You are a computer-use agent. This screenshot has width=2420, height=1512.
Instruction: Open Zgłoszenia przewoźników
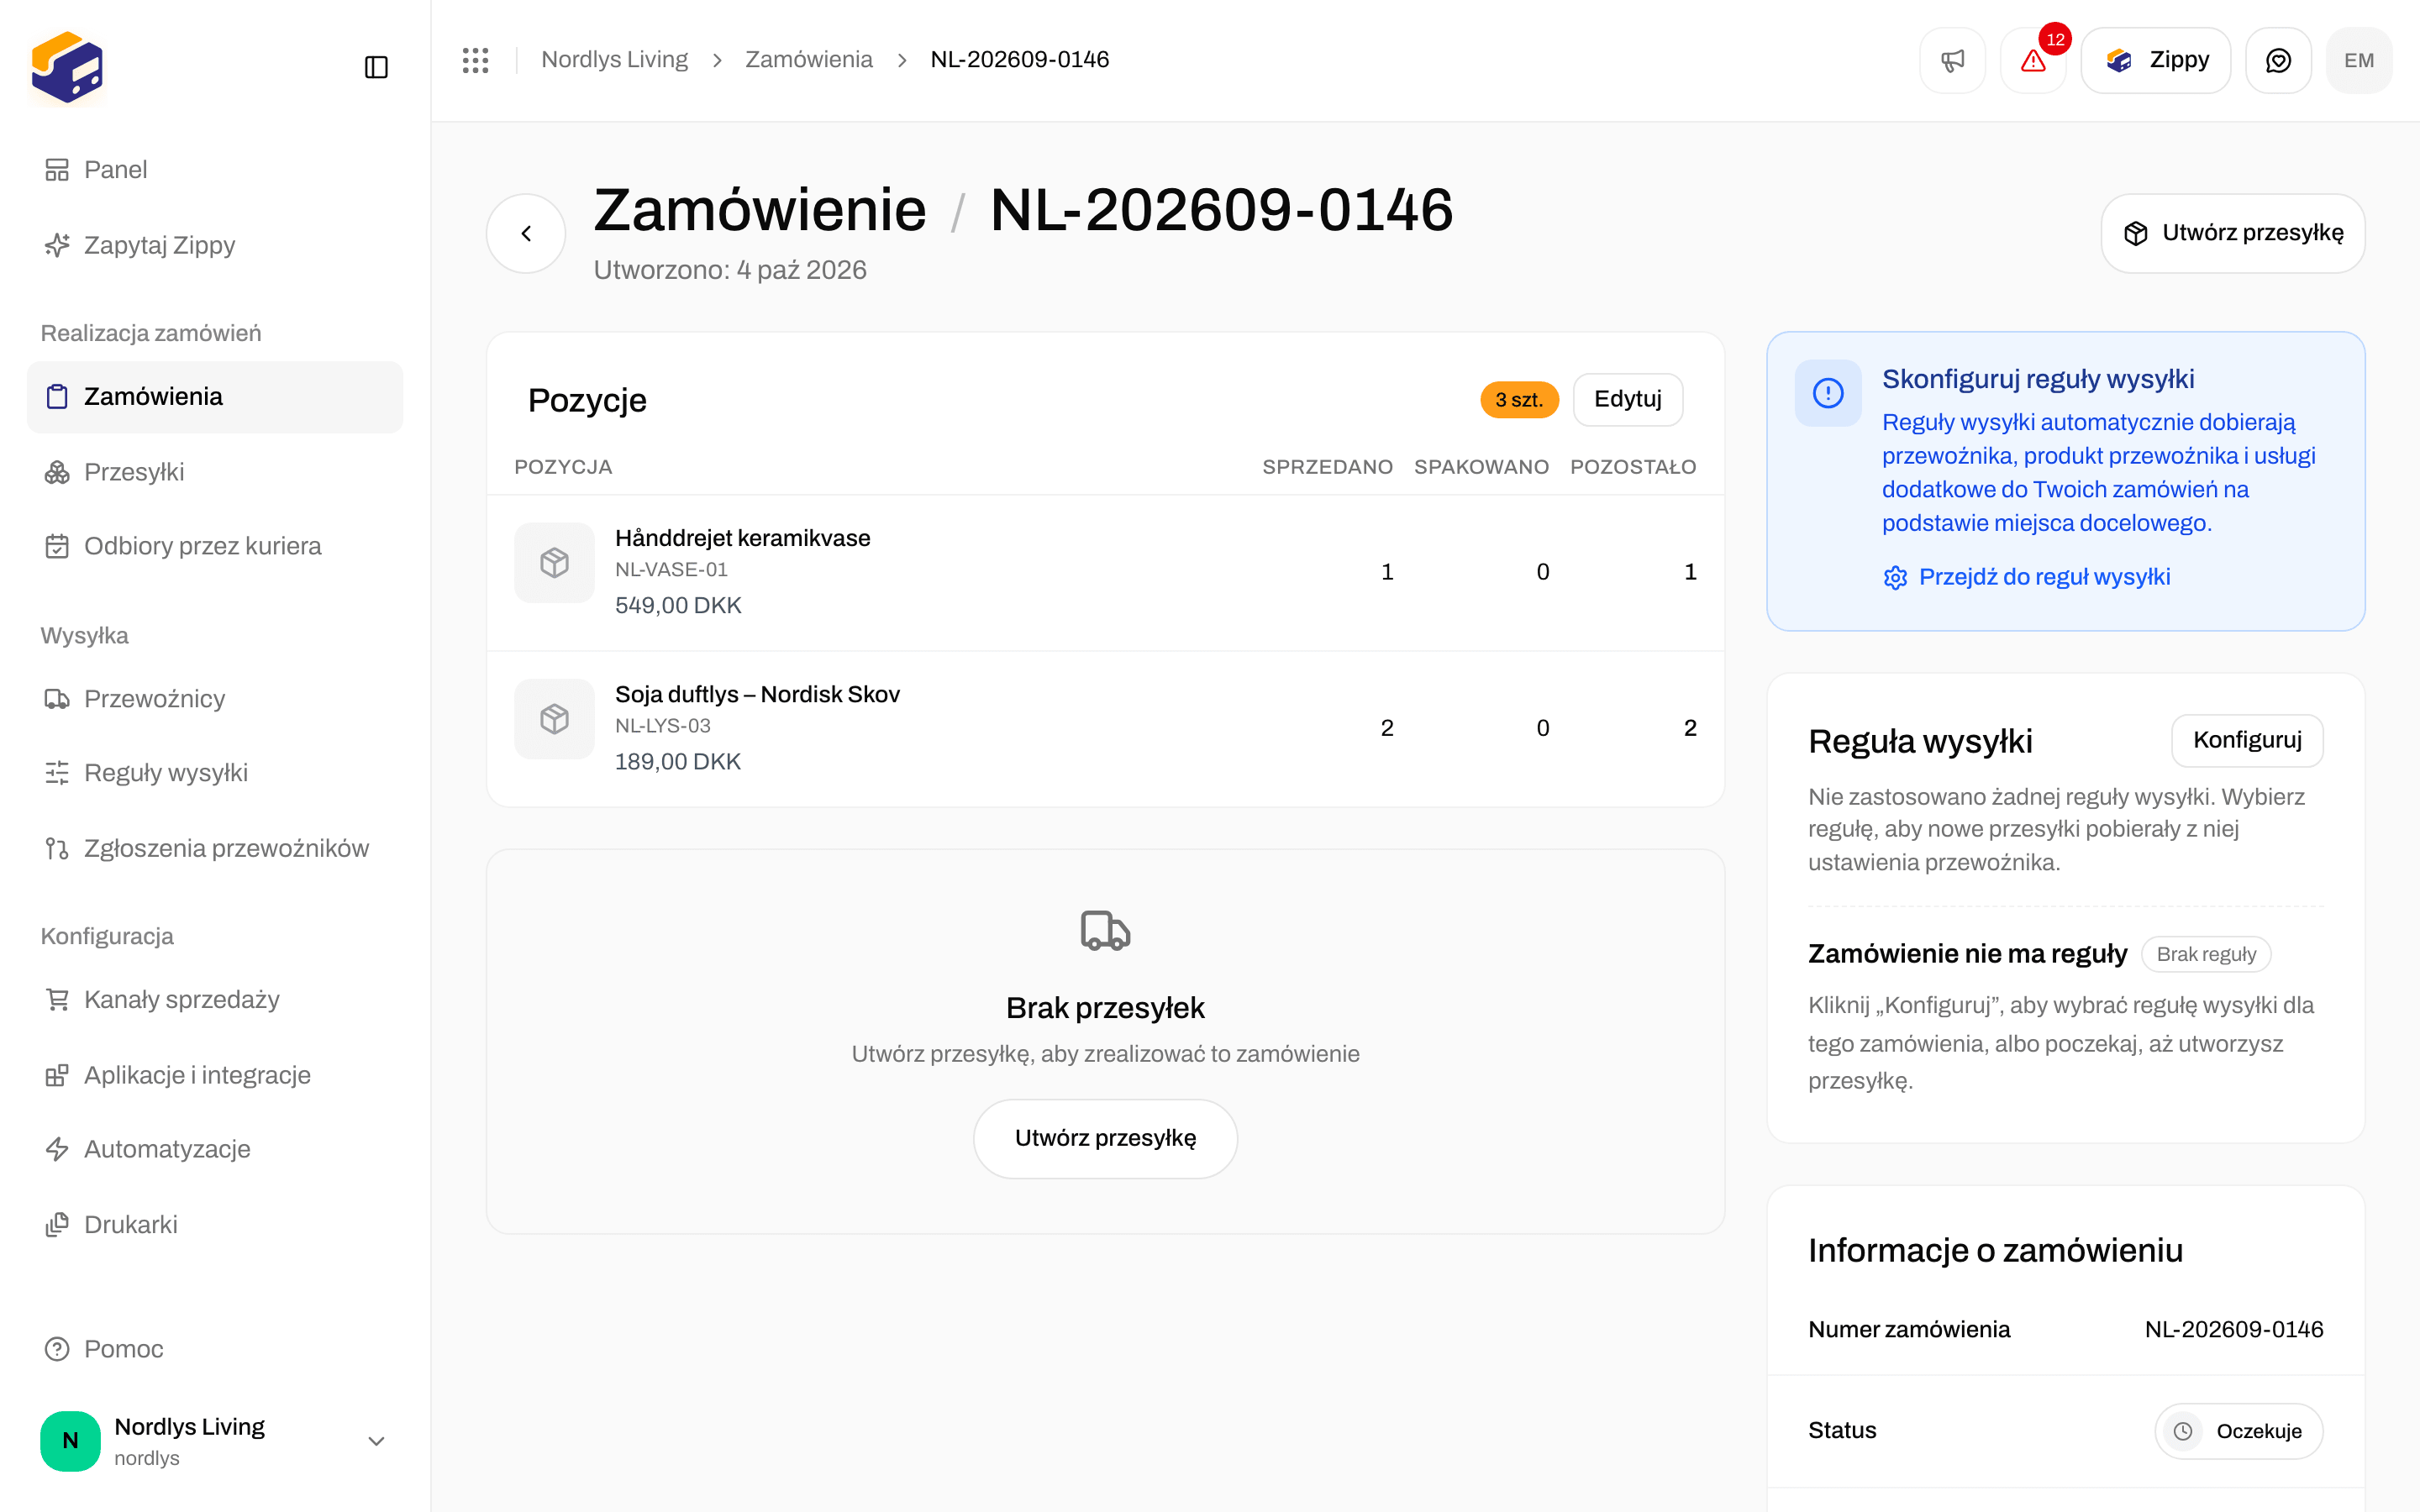pyautogui.click(x=215, y=848)
